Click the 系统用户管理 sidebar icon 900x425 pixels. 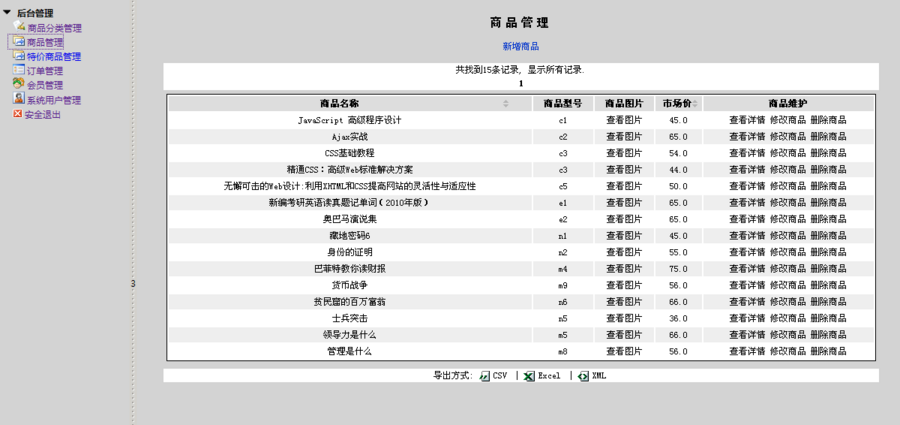tap(18, 99)
